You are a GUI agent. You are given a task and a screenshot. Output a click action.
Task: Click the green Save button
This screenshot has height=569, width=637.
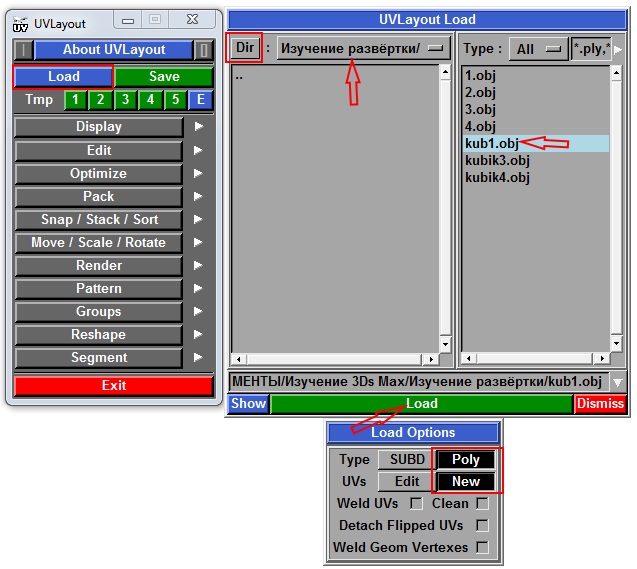click(164, 77)
